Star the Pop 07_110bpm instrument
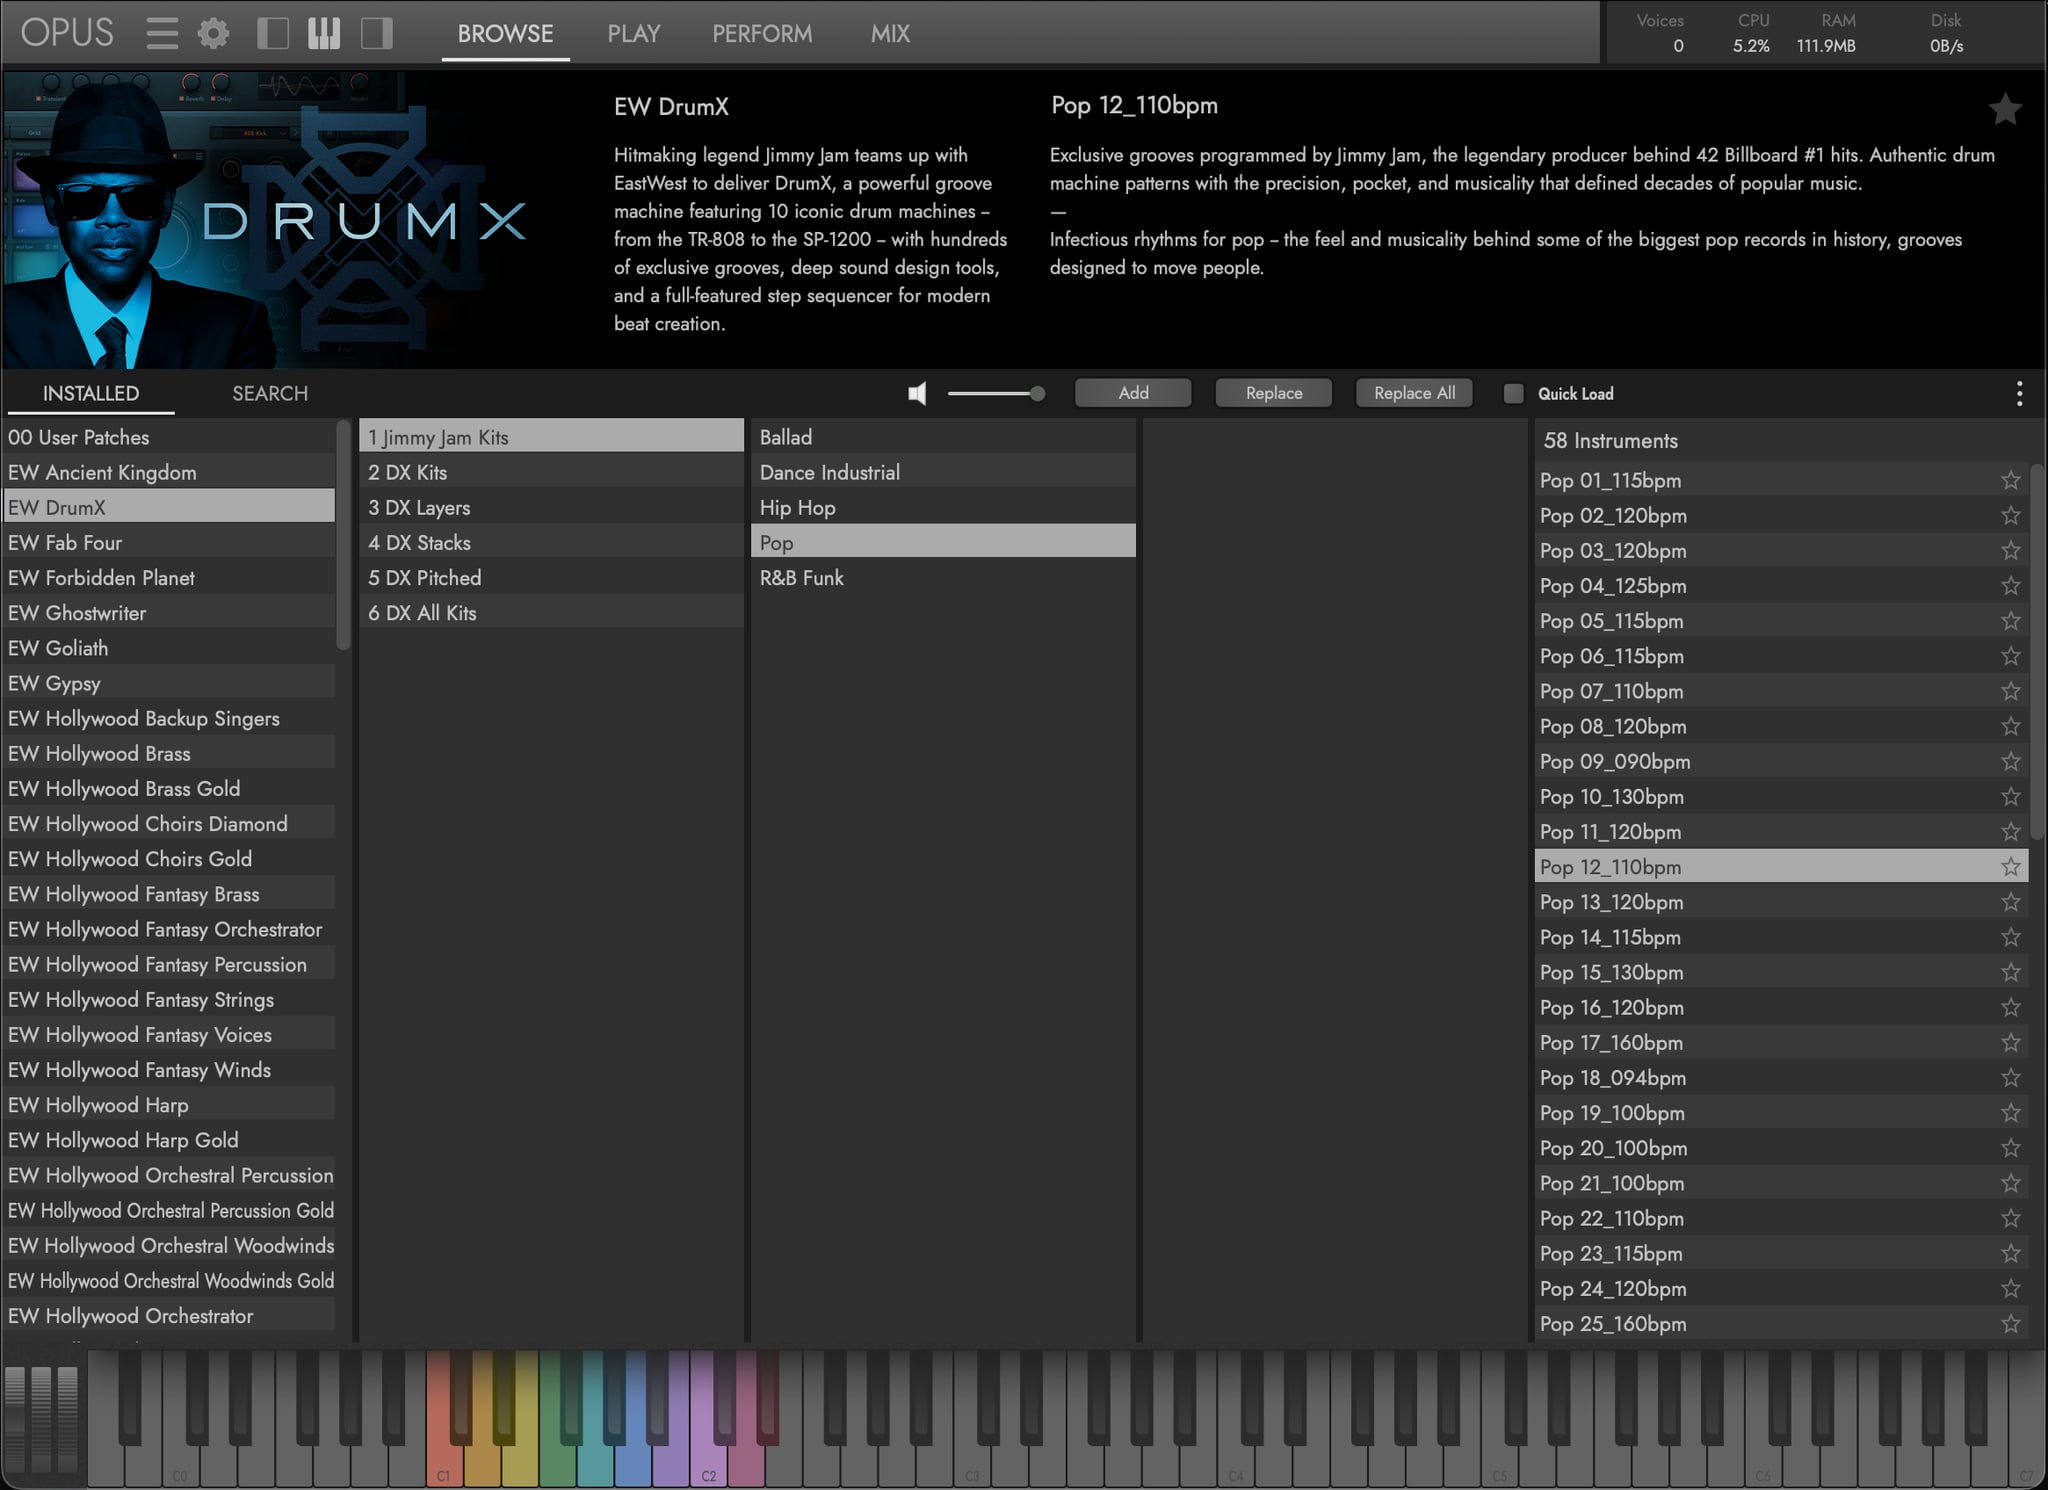Screen dimensions: 2048x1490 click(x=2011, y=691)
